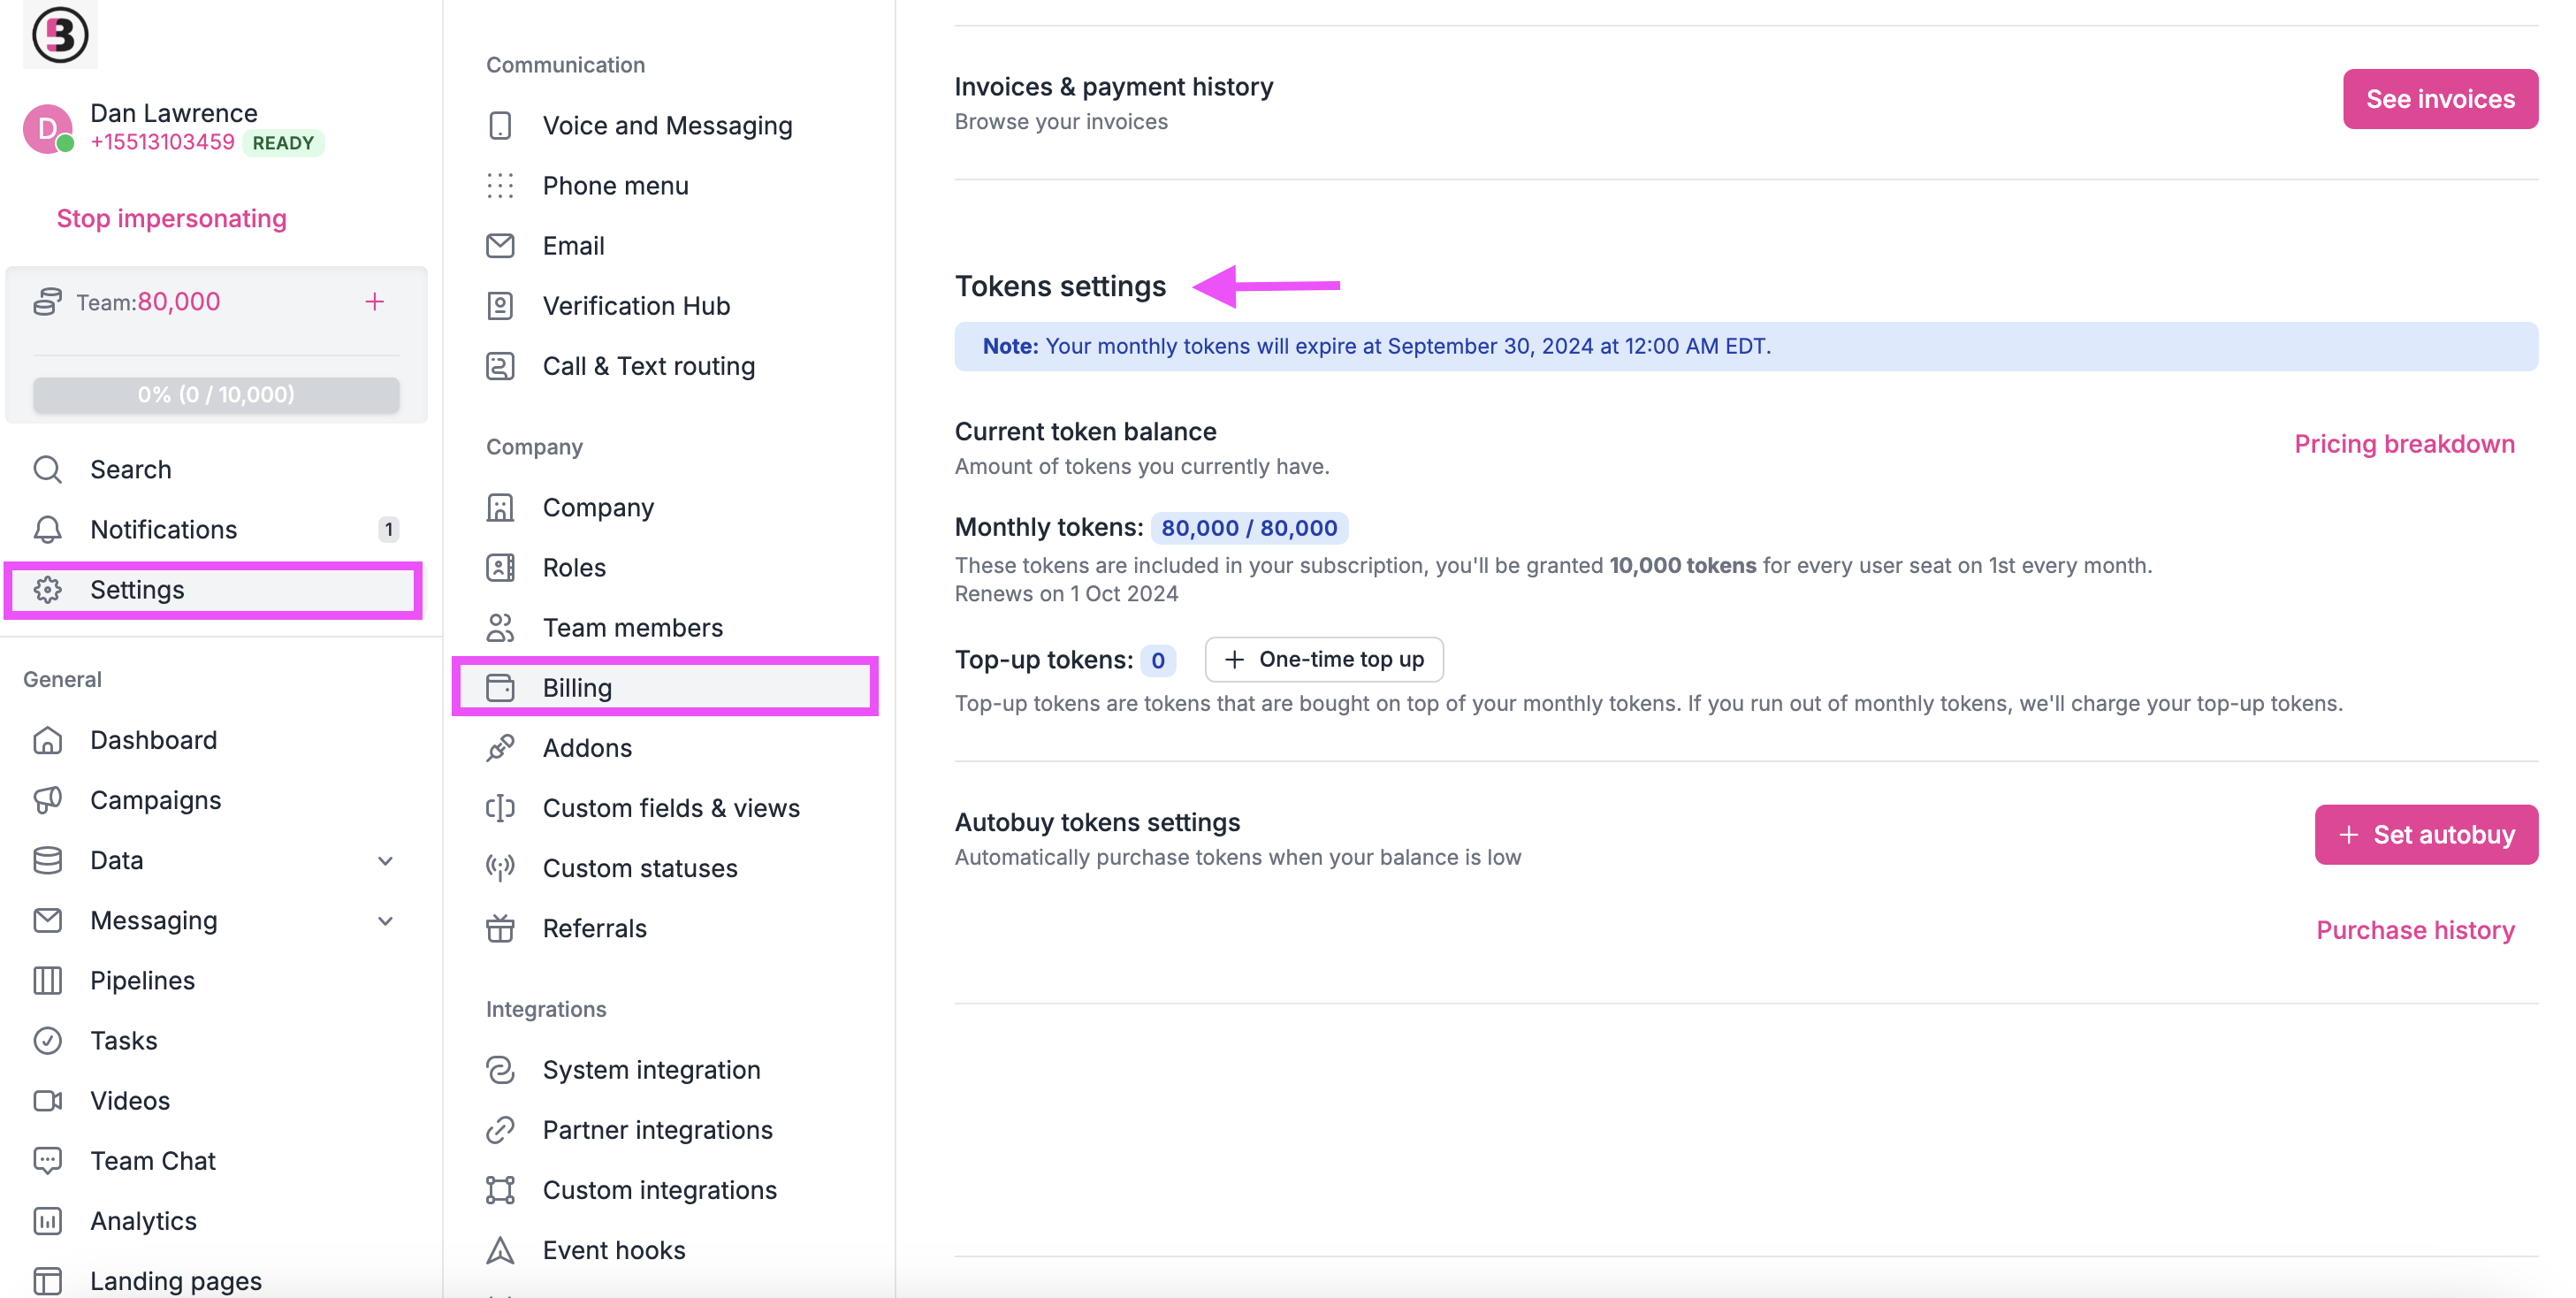The image size is (2576, 1298).
Task: Open the Purchase history link
Action: pos(2414,930)
